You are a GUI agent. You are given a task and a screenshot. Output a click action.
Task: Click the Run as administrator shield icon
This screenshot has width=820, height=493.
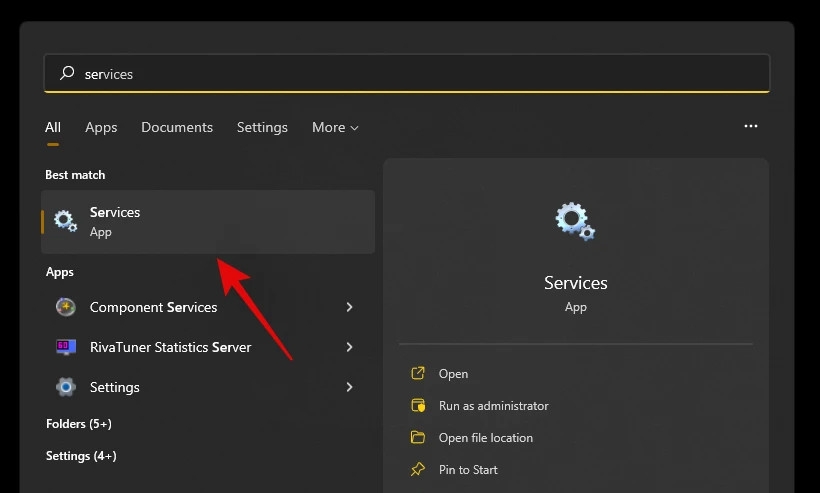pyautogui.click(x=418, y=406)
